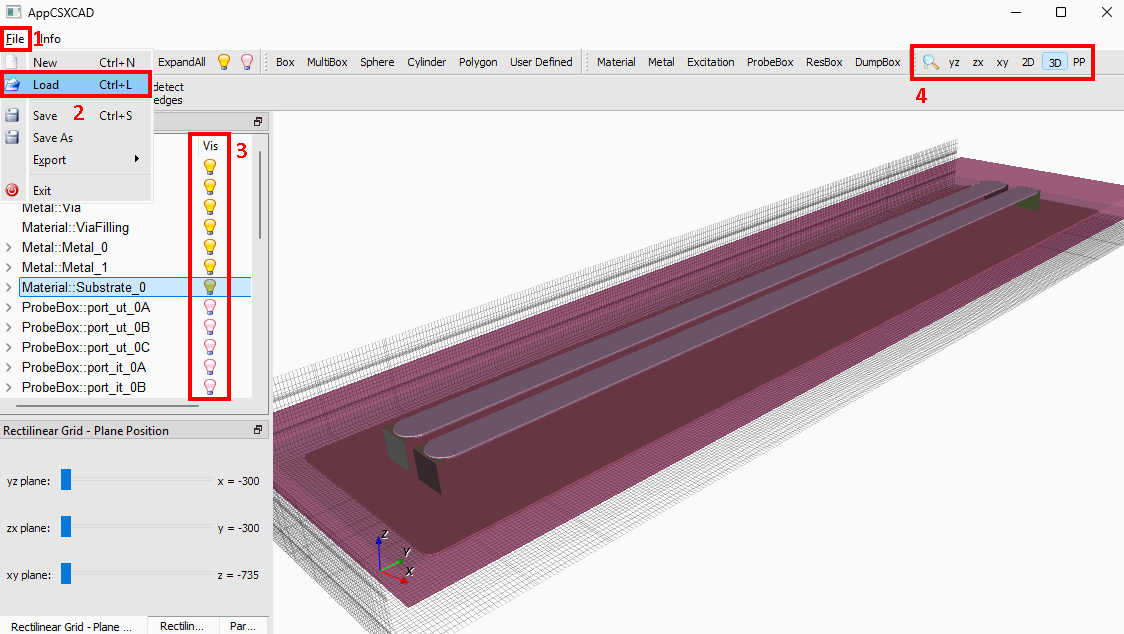Choose Save from the File menu
The image size is (1124, 634).
76,115
